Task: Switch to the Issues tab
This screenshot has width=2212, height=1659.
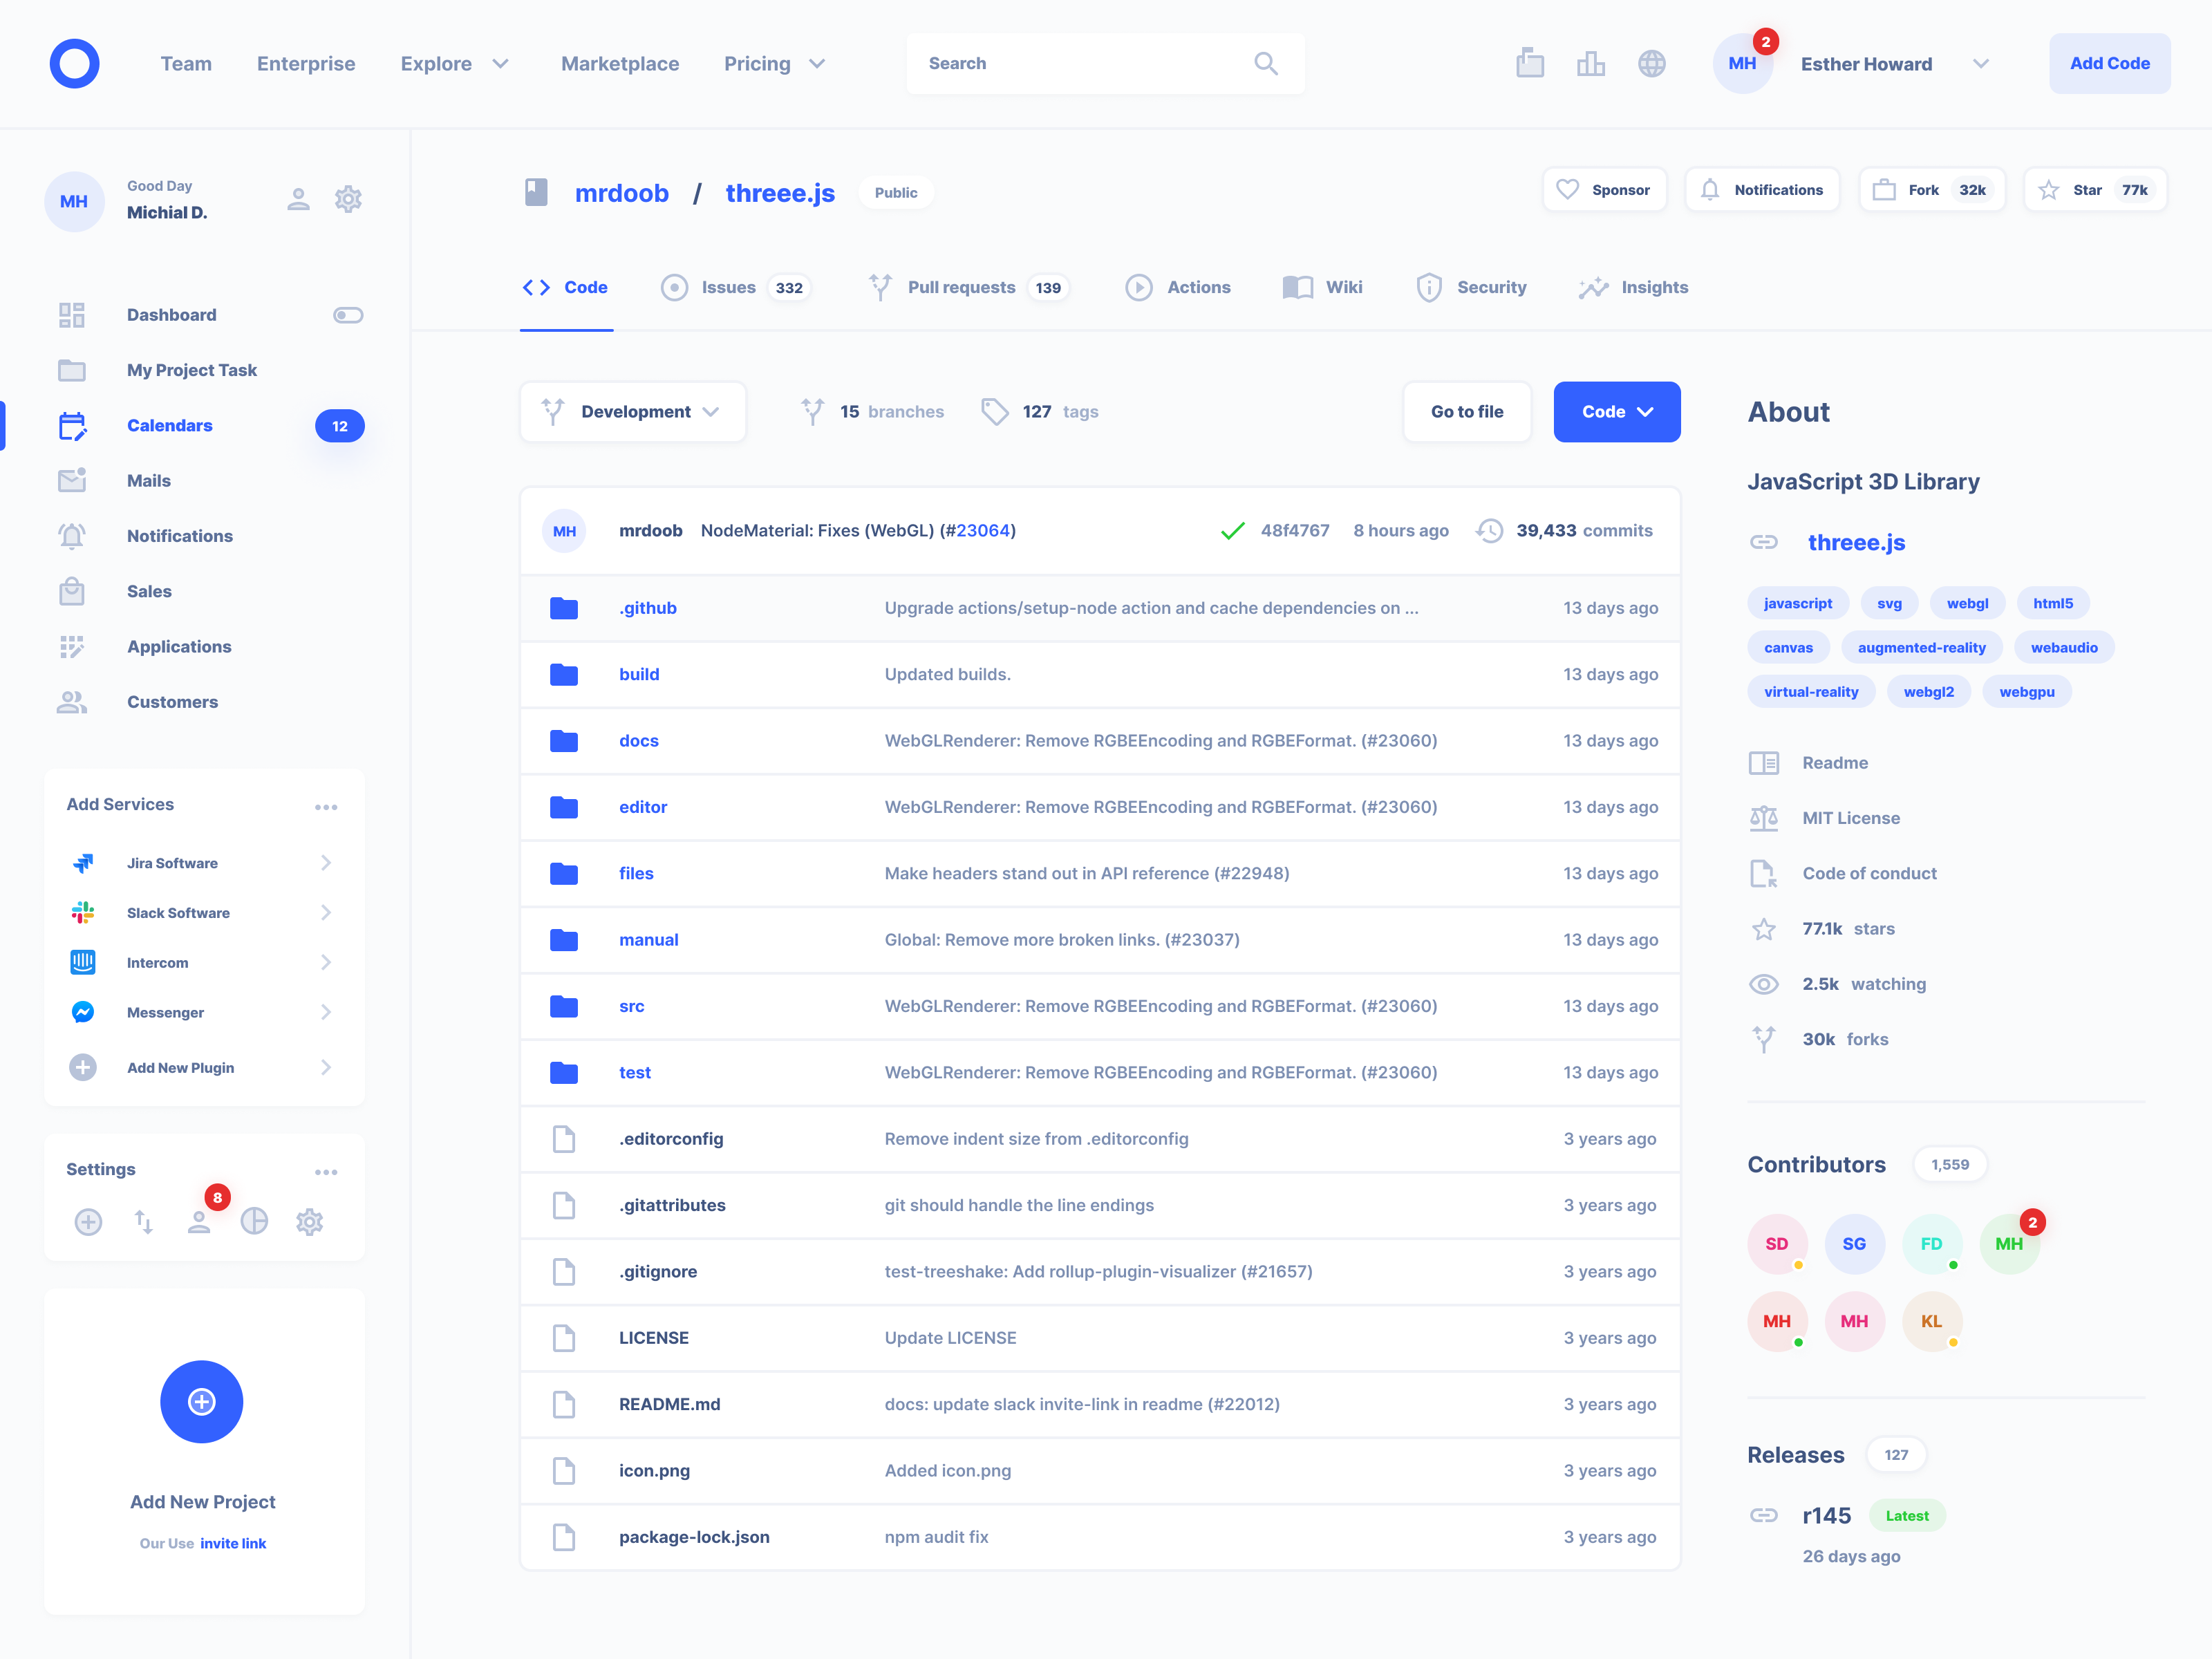Action: tap(735, 288)
